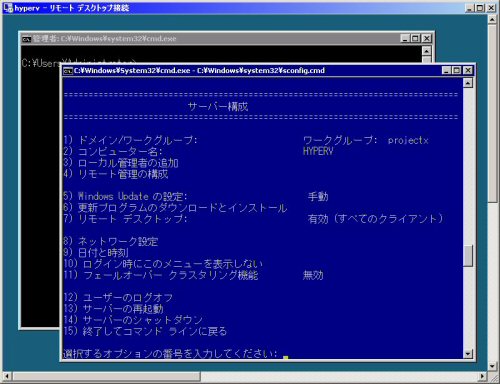This screenshot has height=384, width=500.
Task: Click the Remote Desktop connection title bar icon
Action: click(8, 7)
